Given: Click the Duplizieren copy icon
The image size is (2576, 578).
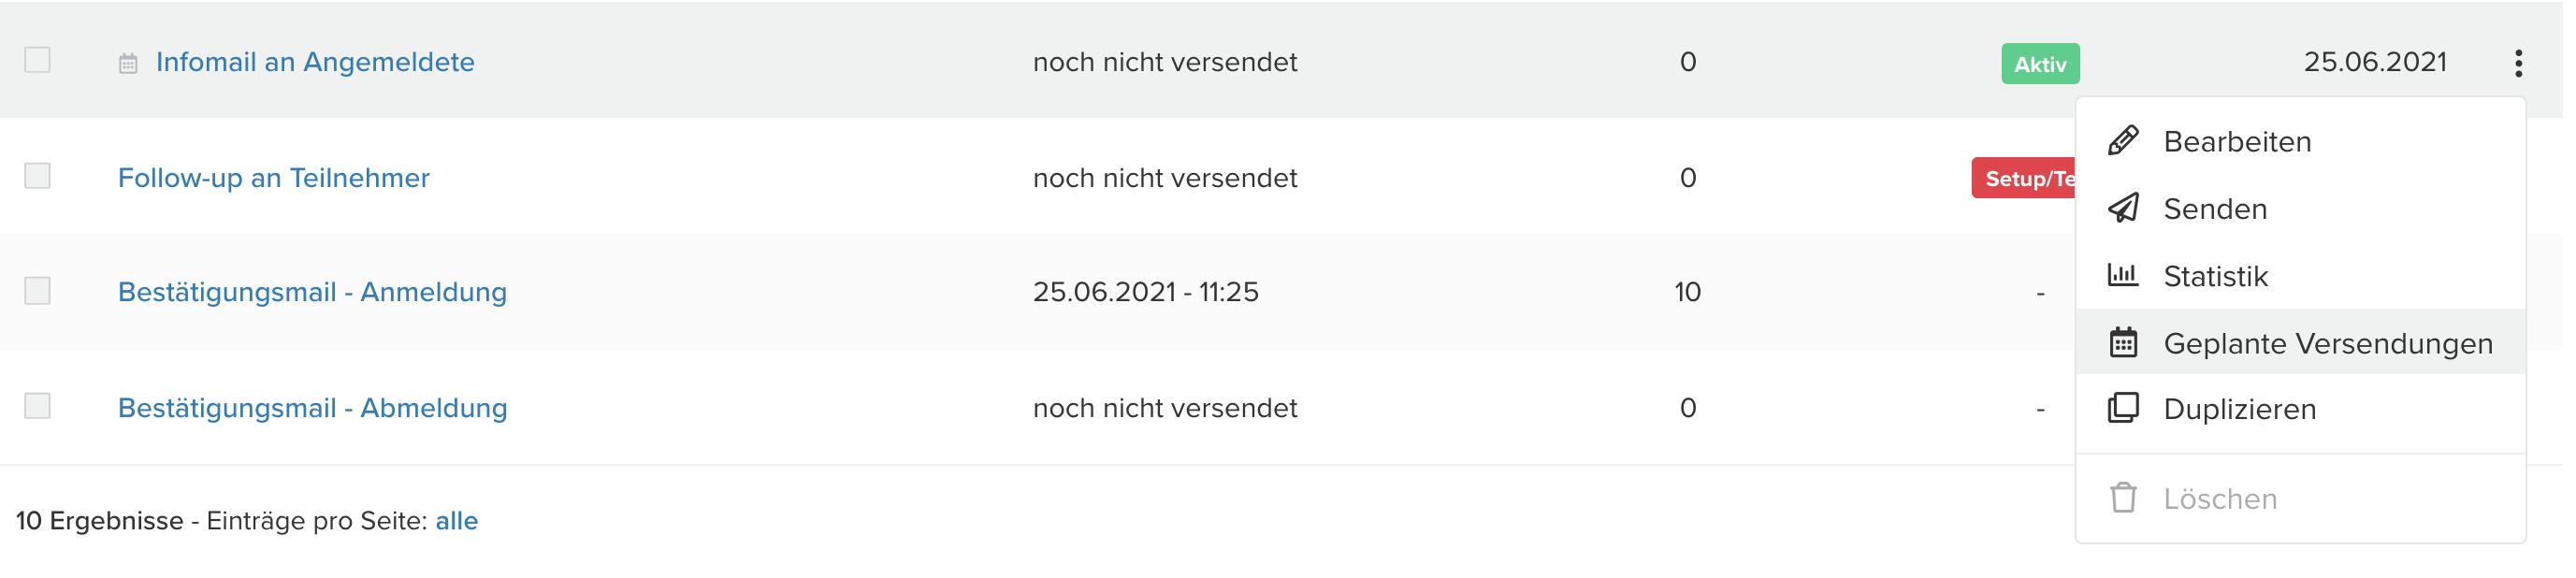Looking at the screenshot, I should (2123, 408).
